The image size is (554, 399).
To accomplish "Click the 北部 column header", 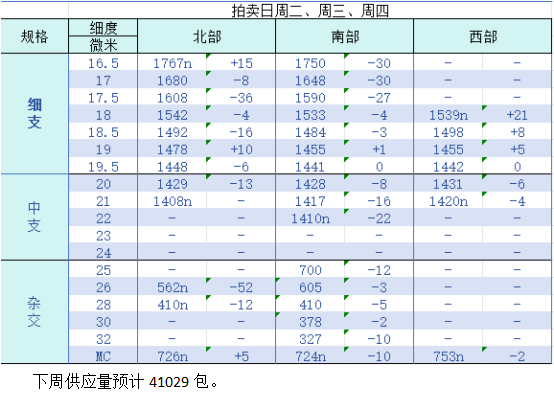I will (x=207, y=36).
